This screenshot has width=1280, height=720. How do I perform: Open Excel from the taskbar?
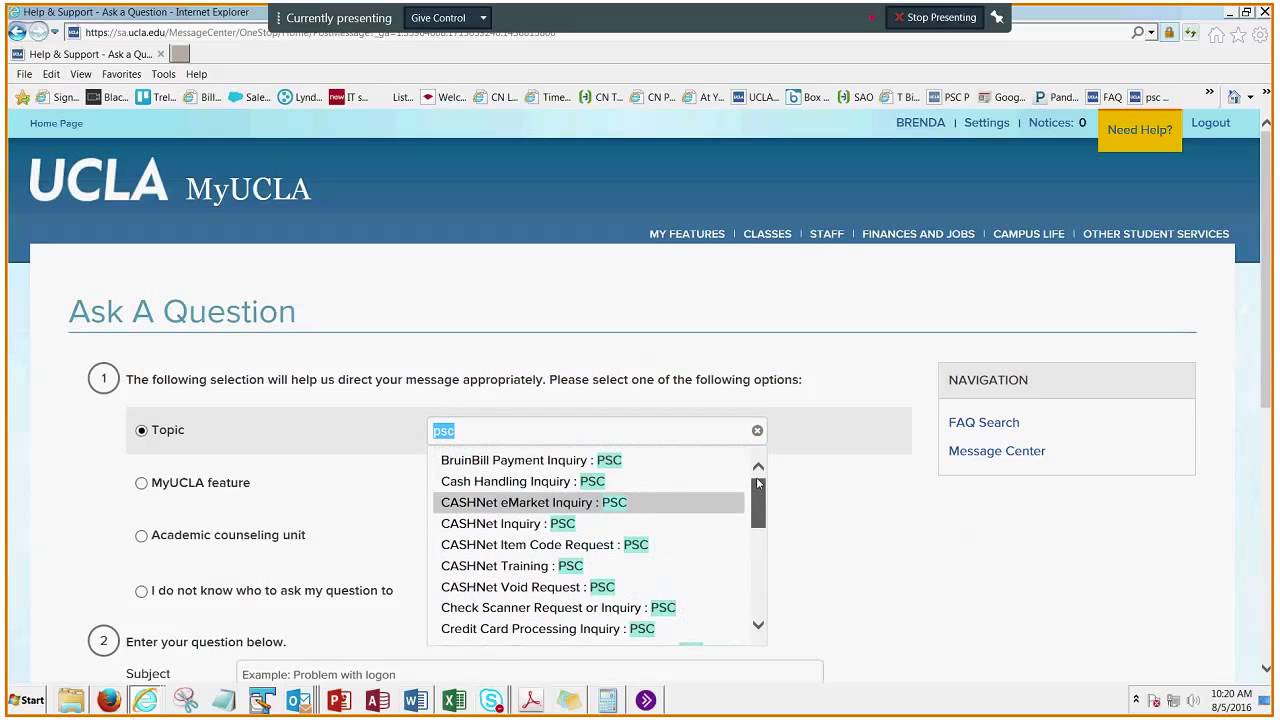453,700
